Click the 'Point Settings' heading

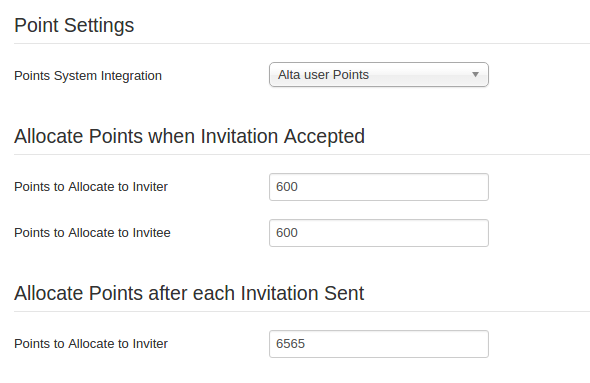click(x=74, y=25)
